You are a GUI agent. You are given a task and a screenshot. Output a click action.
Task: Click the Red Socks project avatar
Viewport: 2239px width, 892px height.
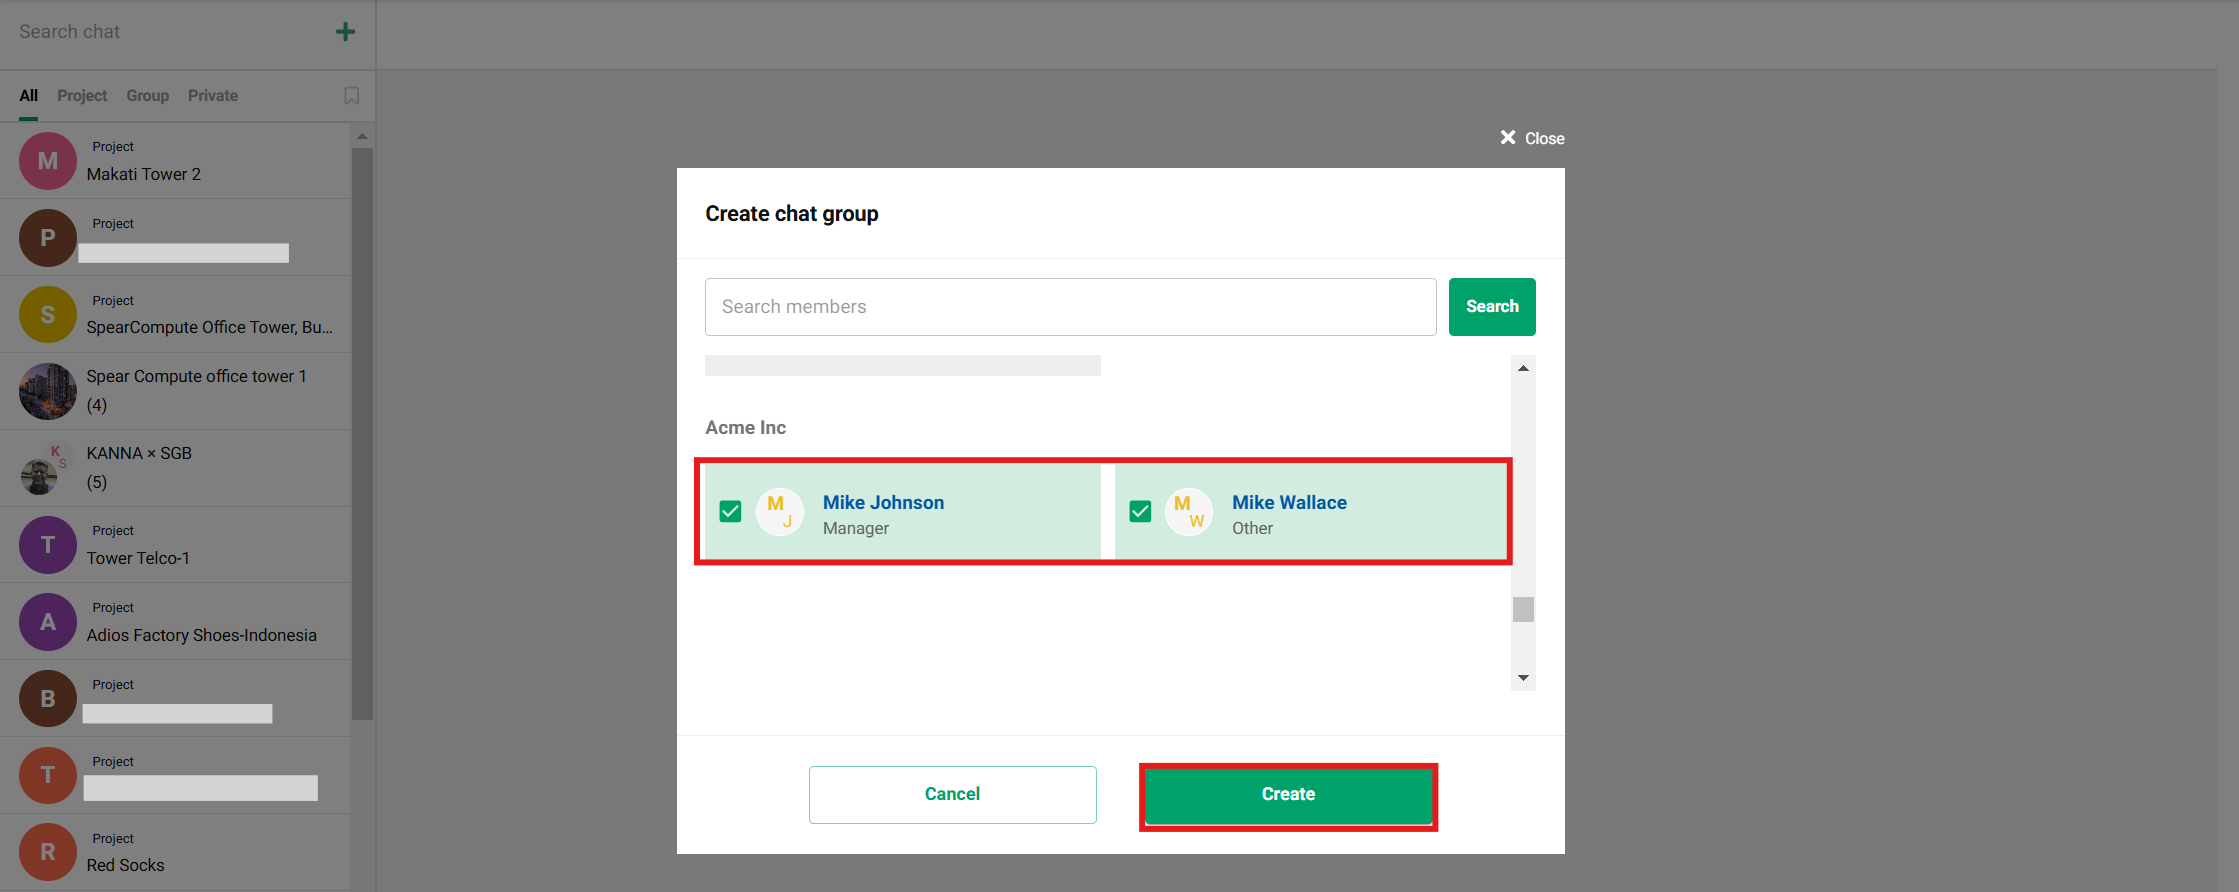(x=47, y=852)
